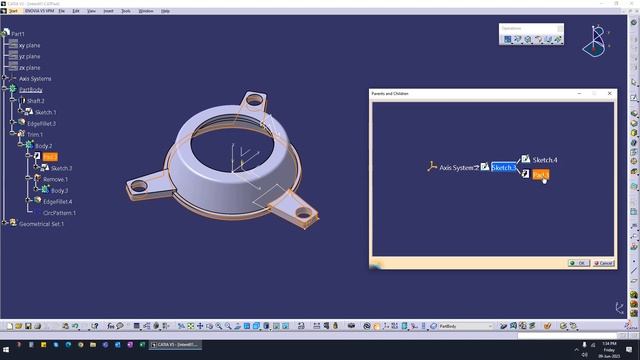The width and height of the screenshot is (640, 360).
Task: Click the New document icon in the bottom toolbar
Action: (x=10, y=326)
